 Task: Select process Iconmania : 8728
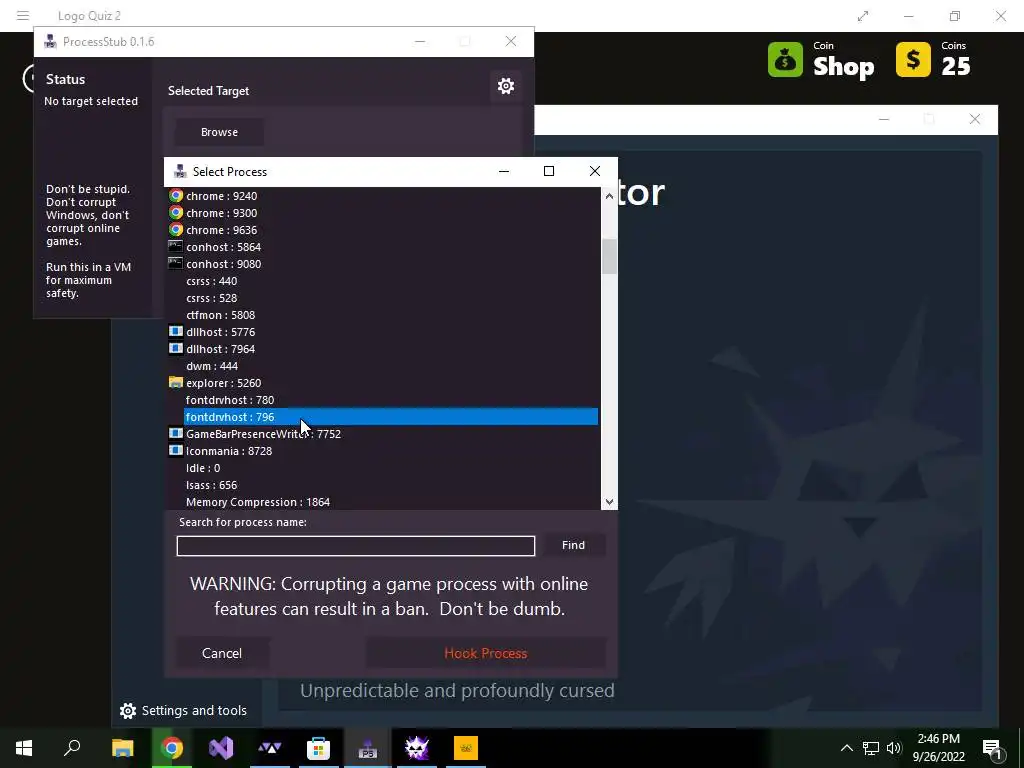(x=229, y=451)
